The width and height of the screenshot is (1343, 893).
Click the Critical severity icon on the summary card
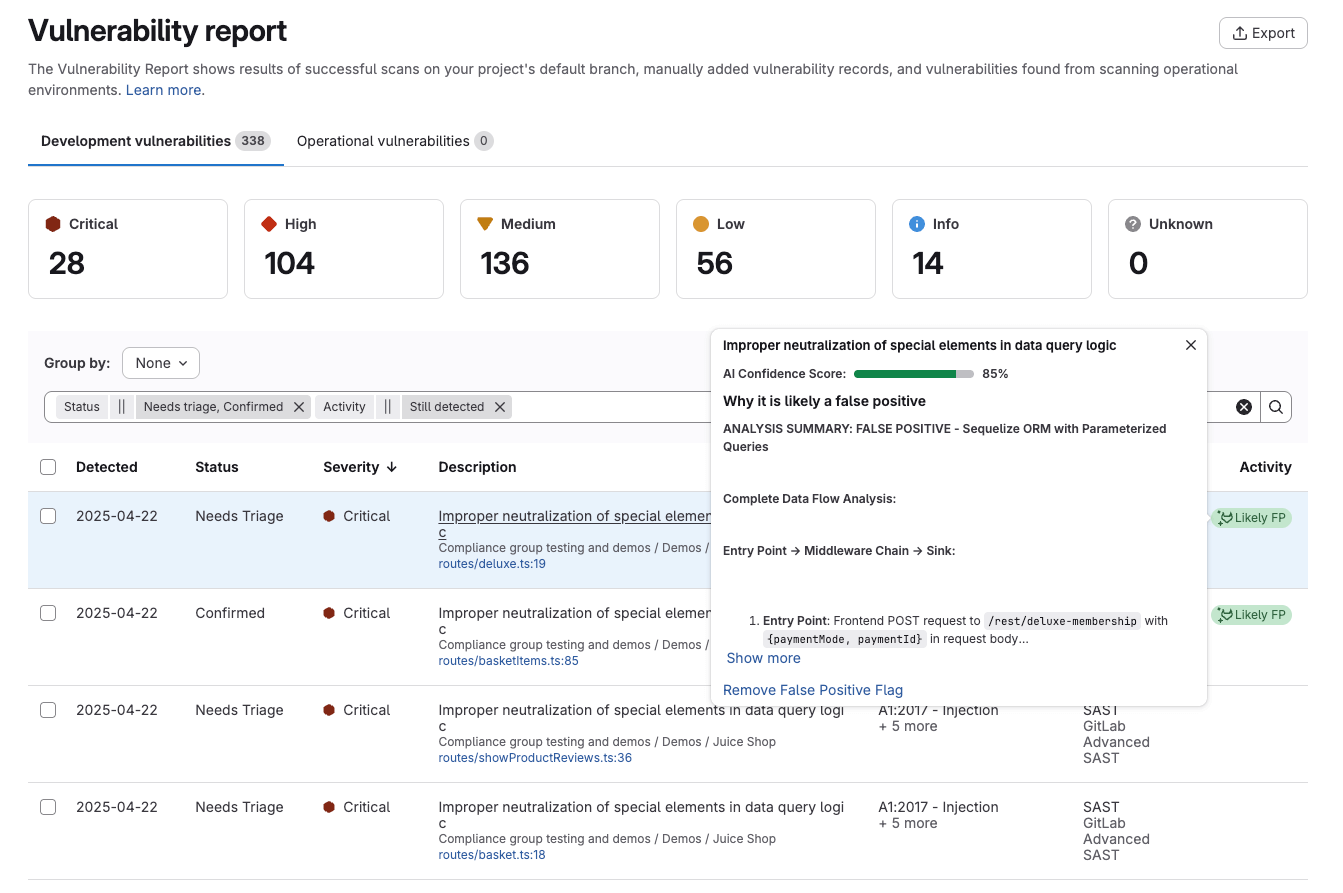coord(52,224)
